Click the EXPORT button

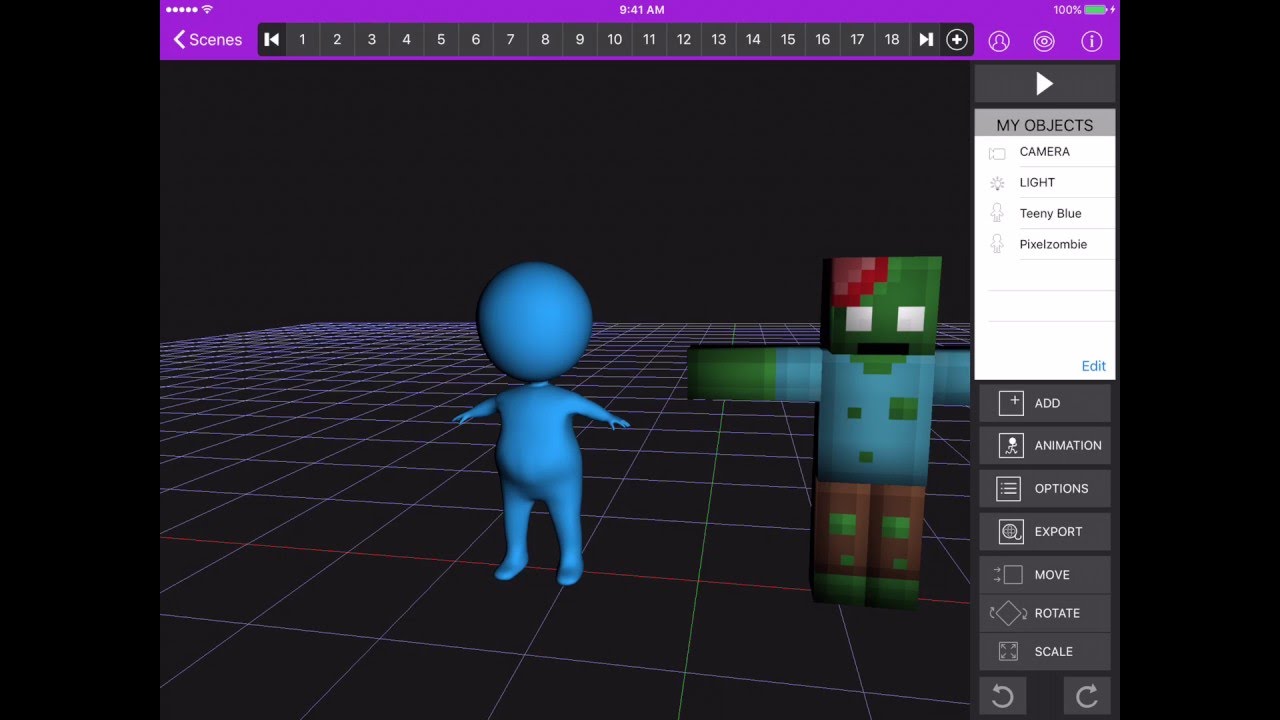(x=1045, y=532)
